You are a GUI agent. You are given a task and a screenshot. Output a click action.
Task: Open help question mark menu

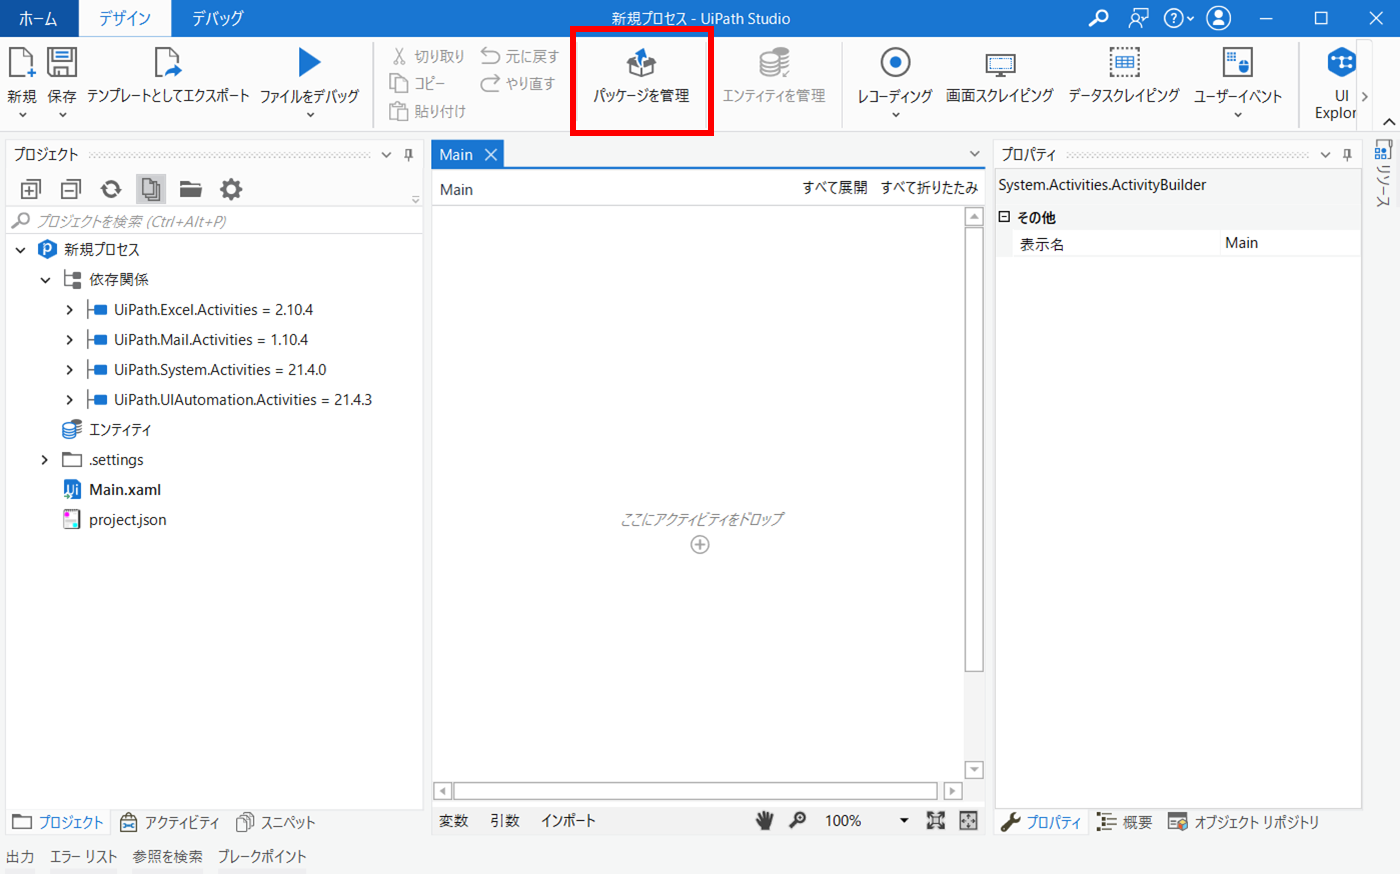(1178, 18)
